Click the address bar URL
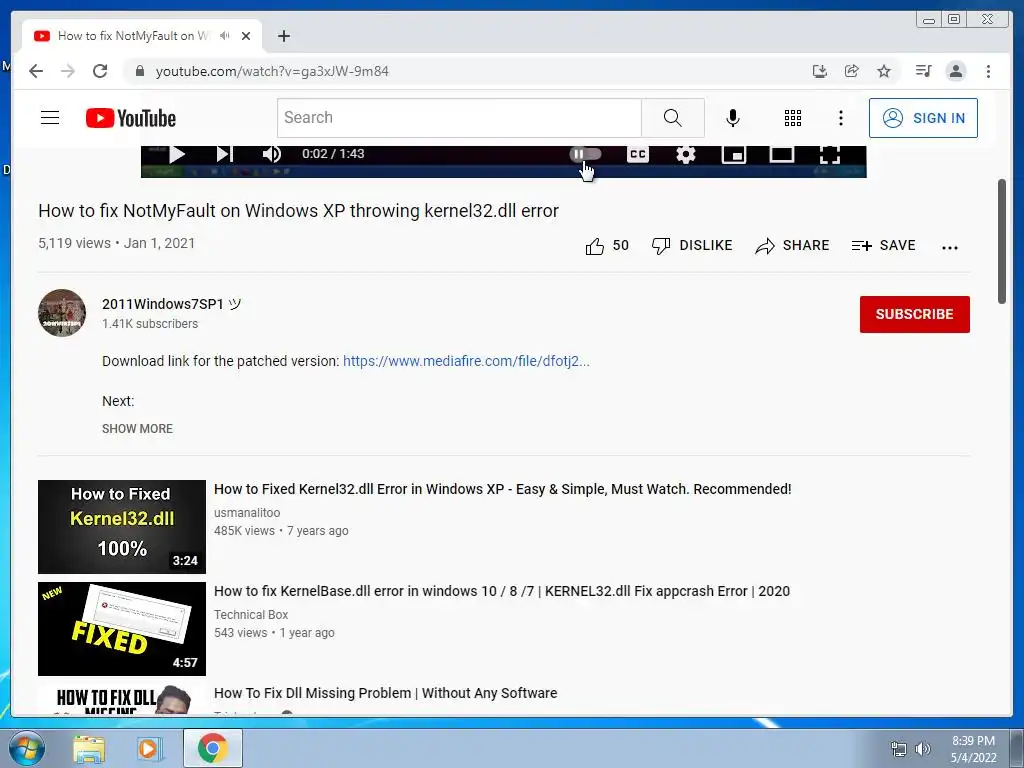This screenshot has width=1024, height=768. (x=272, y=71)
